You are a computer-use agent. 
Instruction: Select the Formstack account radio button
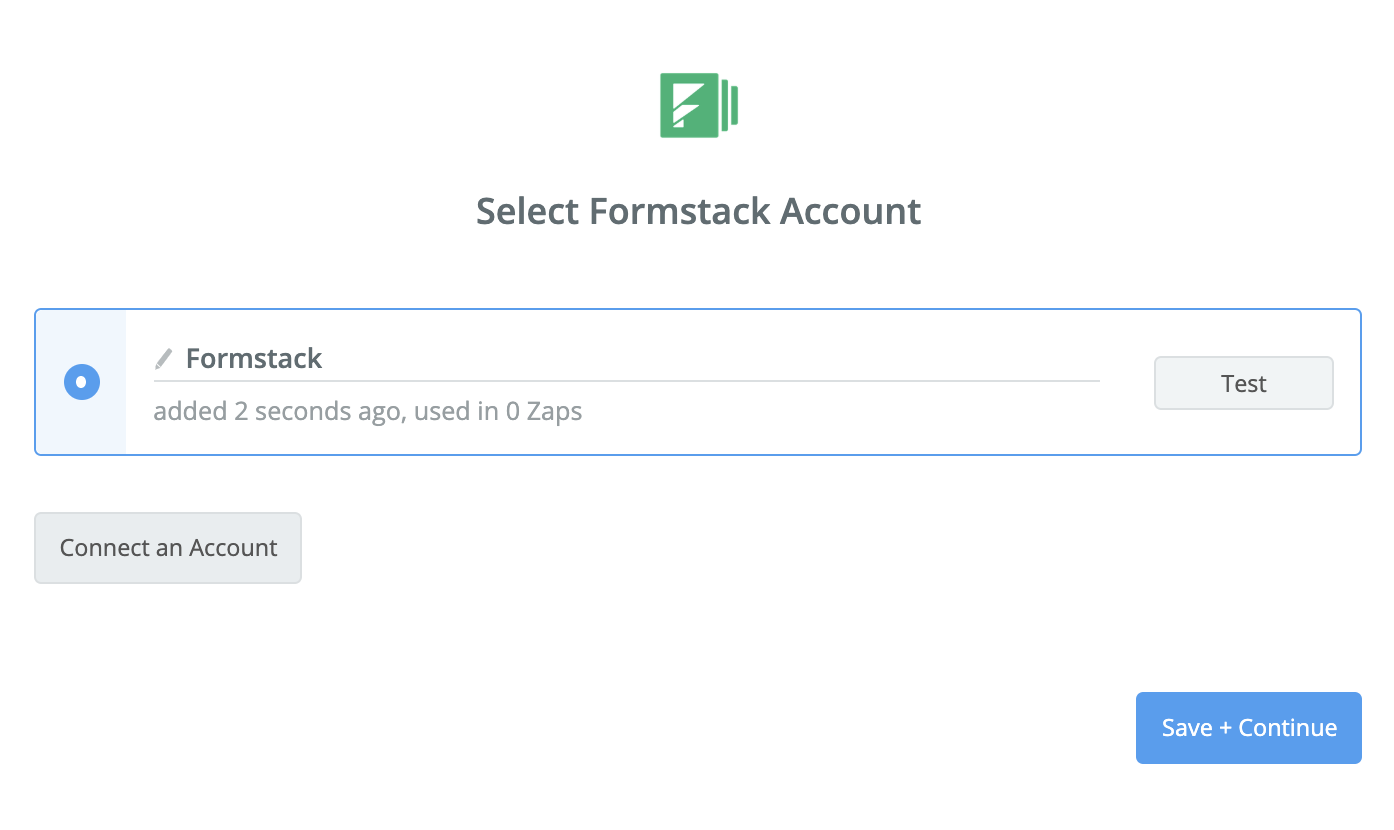[x=81, y=382]
